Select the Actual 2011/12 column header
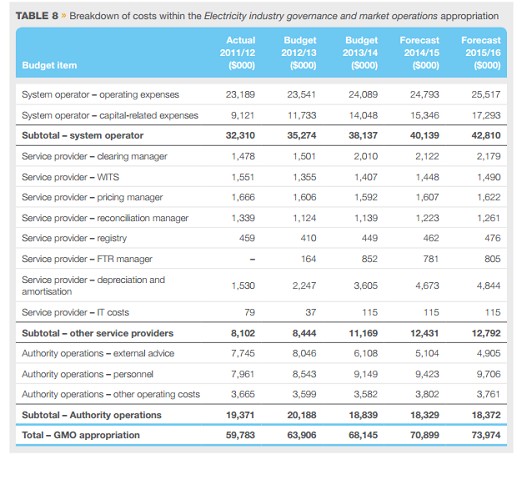522x480 pixels. [x=237, y=53]
